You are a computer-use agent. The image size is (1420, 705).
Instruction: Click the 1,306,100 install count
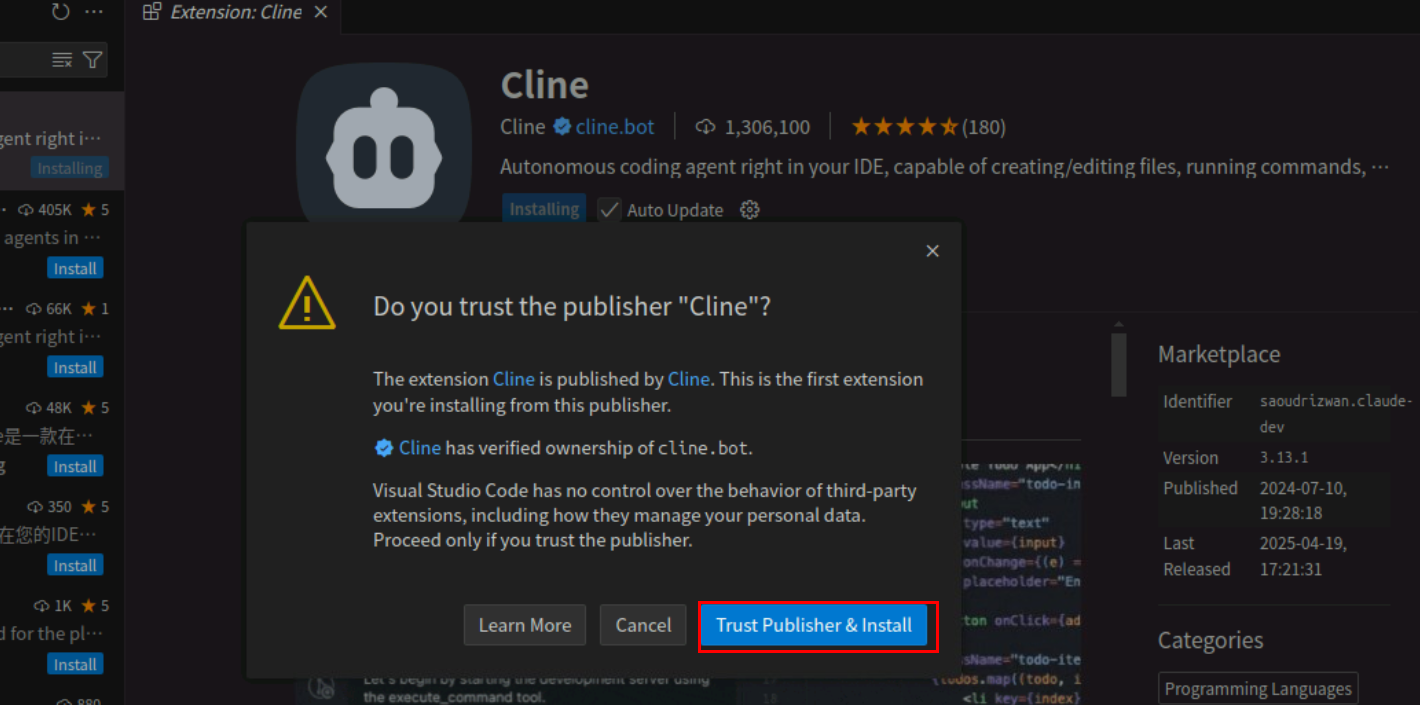click(767, 127)
